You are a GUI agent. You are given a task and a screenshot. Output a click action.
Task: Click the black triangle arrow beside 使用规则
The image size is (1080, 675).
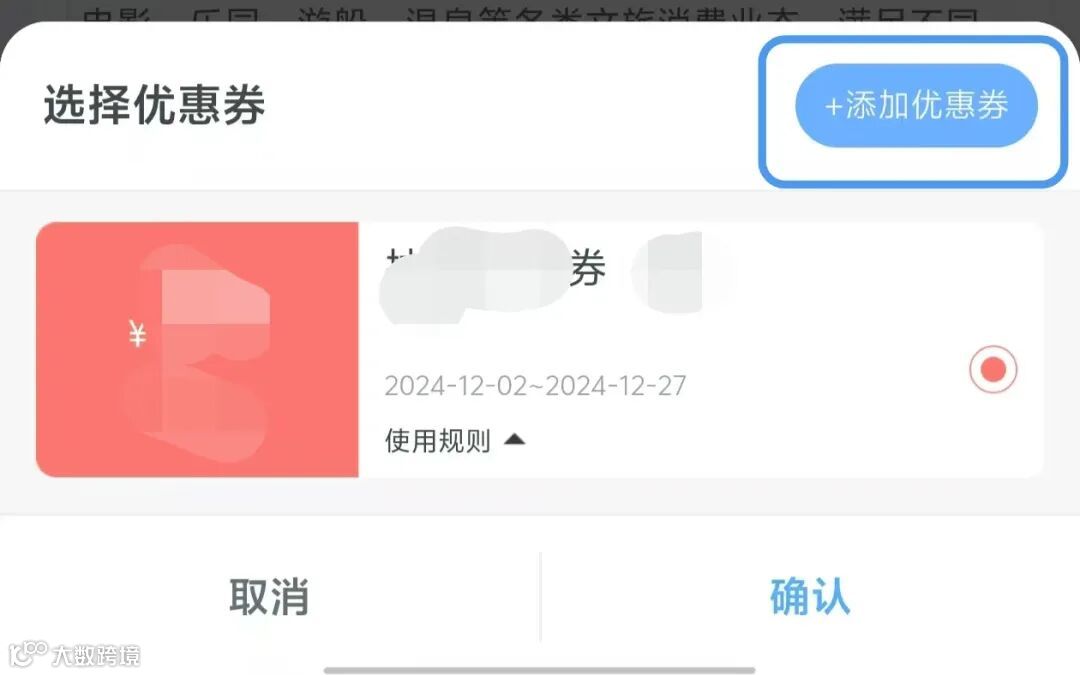click(x=515, y=439)
